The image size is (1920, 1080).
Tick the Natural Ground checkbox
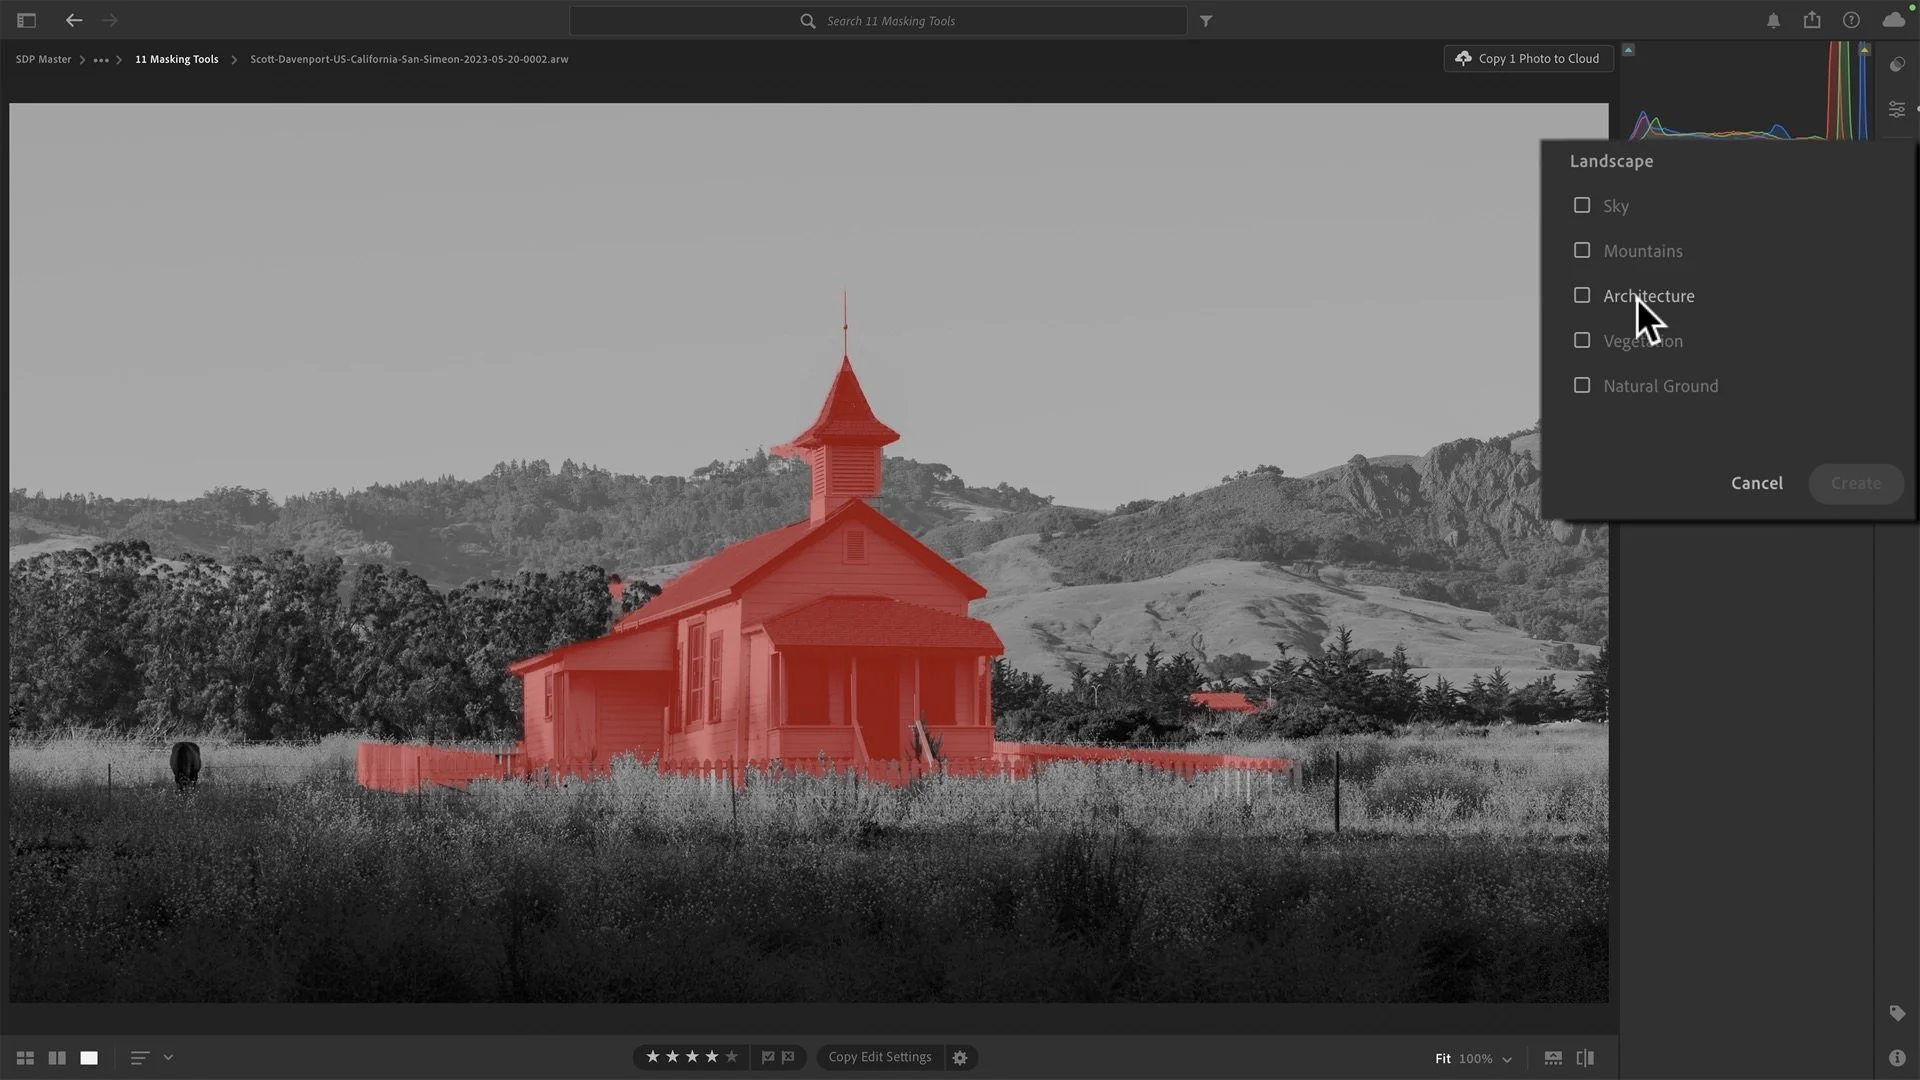click(1582, 385)
